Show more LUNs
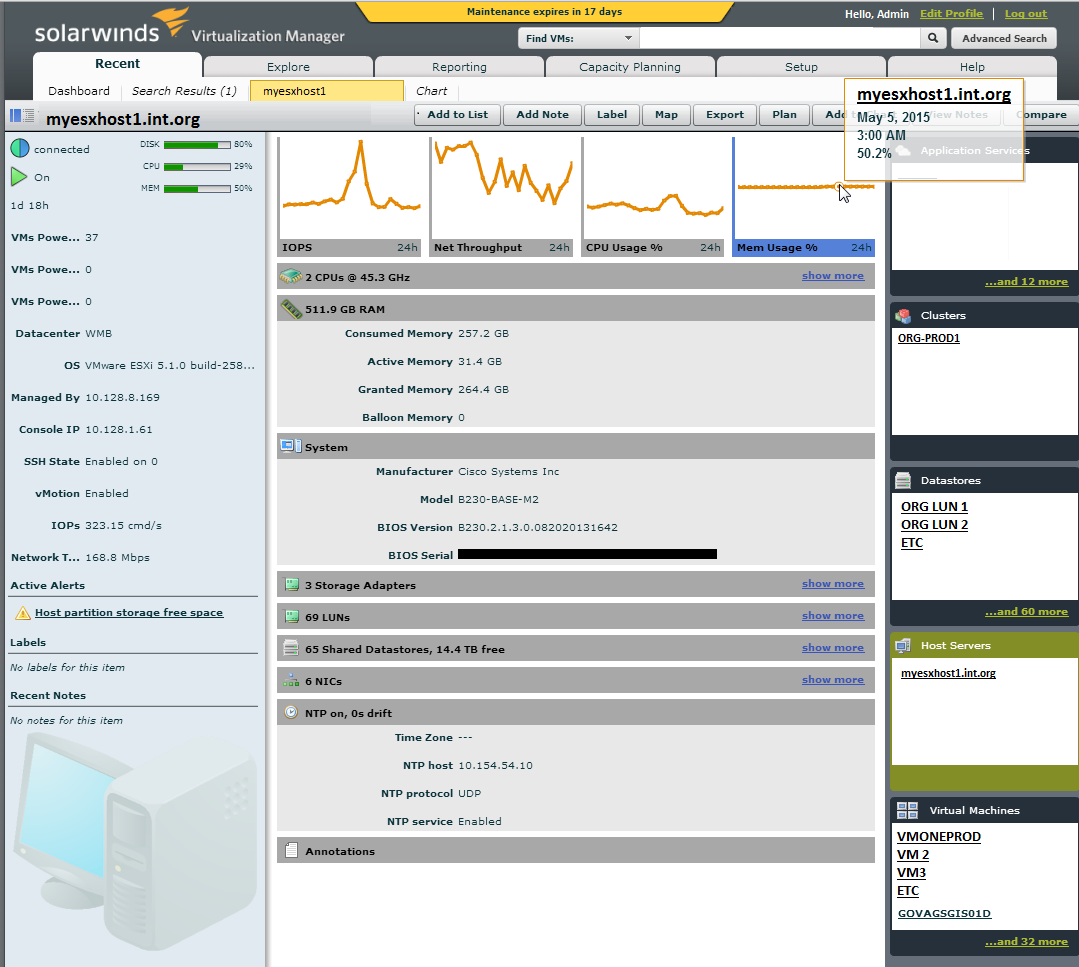1079x967 pixels. tap(833, 616)
